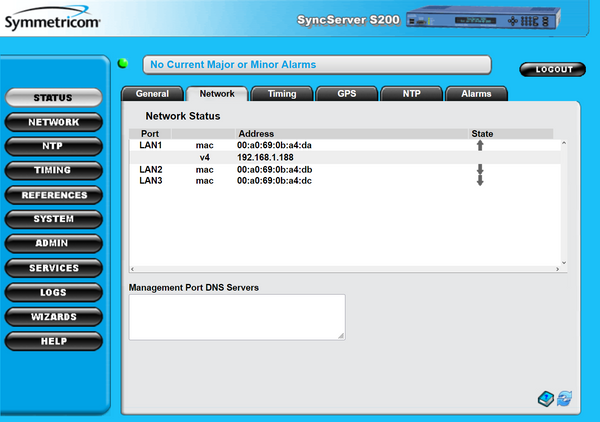The image size is (600, 422).
Task: Select the GPS tab
Action: point(346,93)
